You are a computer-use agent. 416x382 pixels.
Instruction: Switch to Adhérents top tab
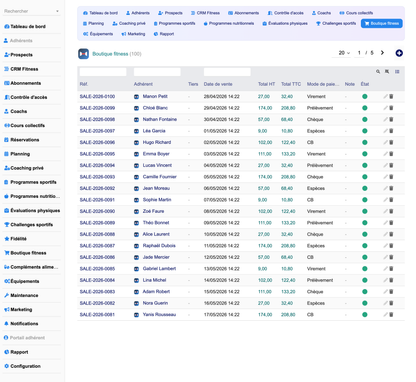pyautogui.click(x=138, y=13)
